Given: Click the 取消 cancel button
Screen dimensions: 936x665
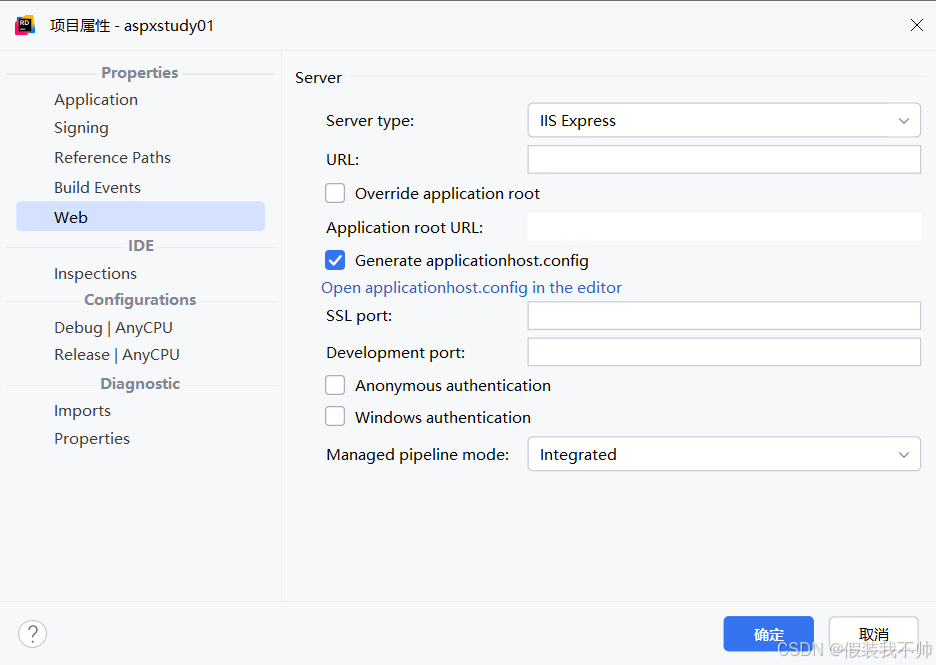Looking at the screenshot, I should click(x=873, y=634).
